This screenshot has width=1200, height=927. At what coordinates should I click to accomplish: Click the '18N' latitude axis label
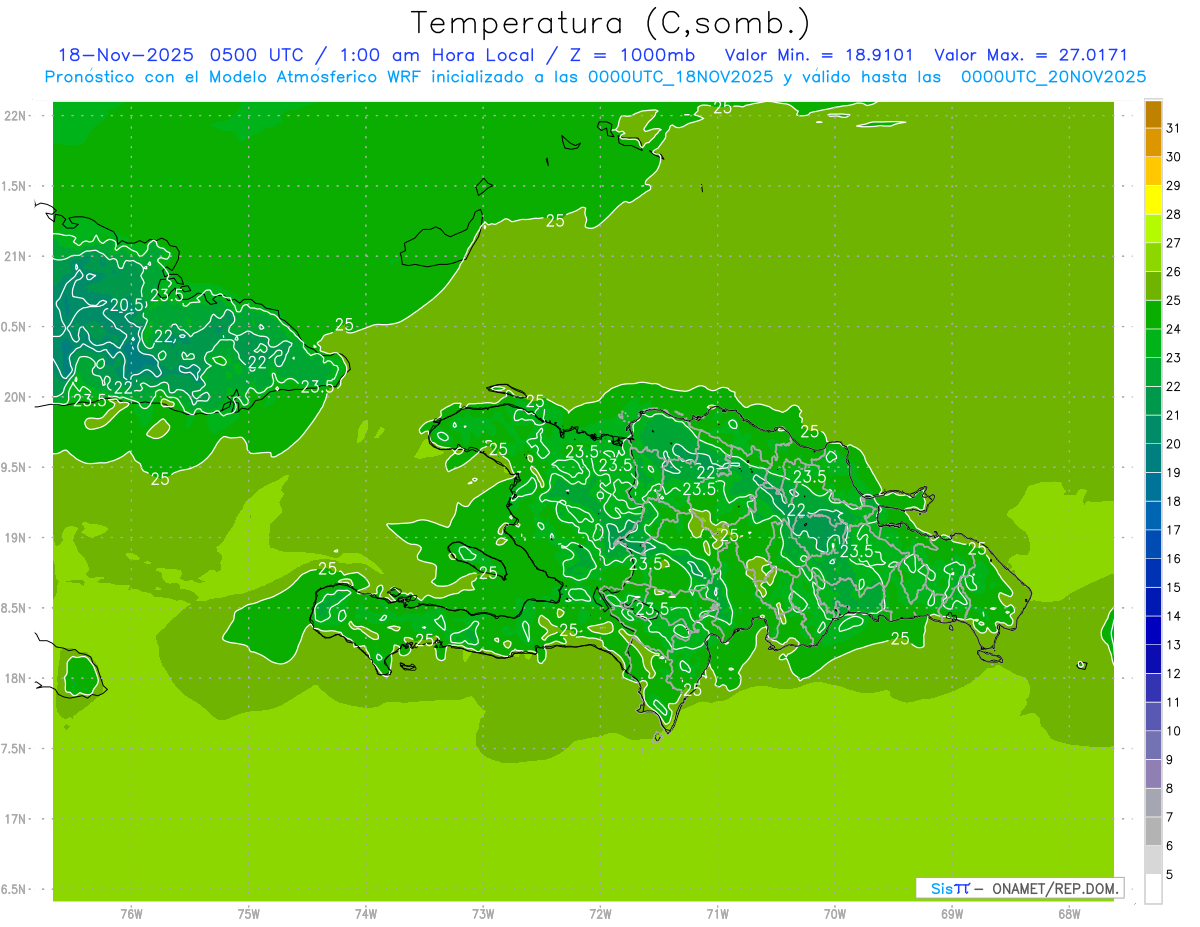point(15,678)
